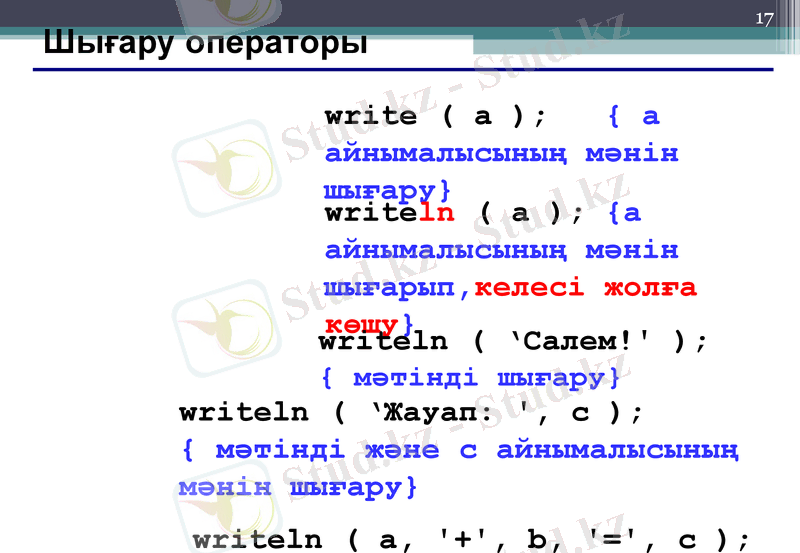Click the slide number 17
Screen dimensions: 800x553
(x=764, y=19)
